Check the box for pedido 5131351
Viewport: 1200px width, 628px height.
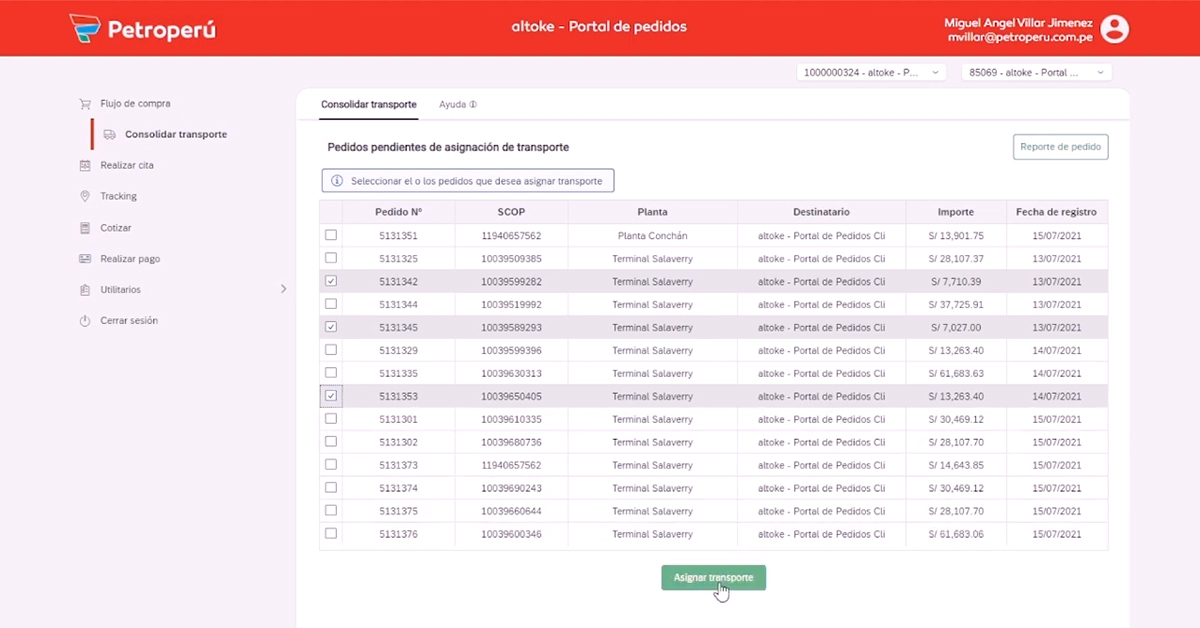pos(331,236)
